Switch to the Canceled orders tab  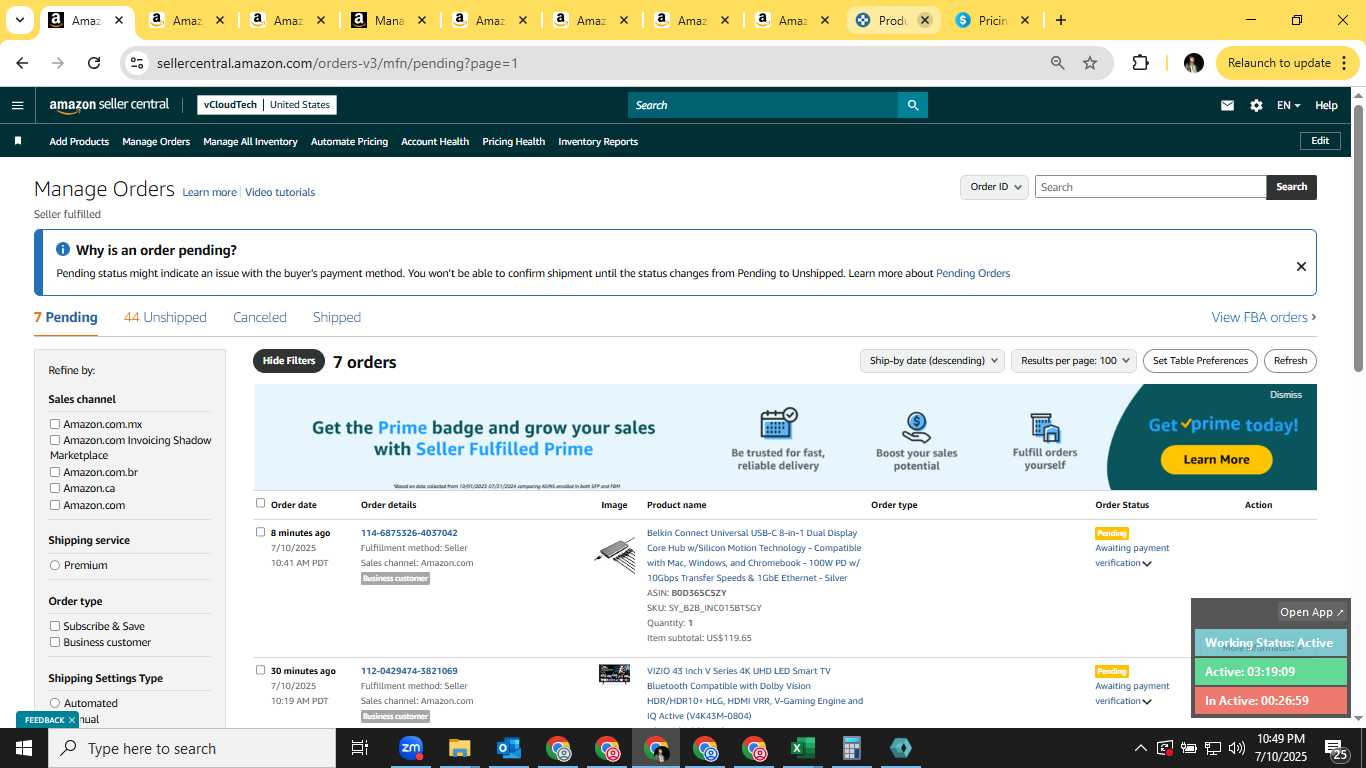(260, 317)
